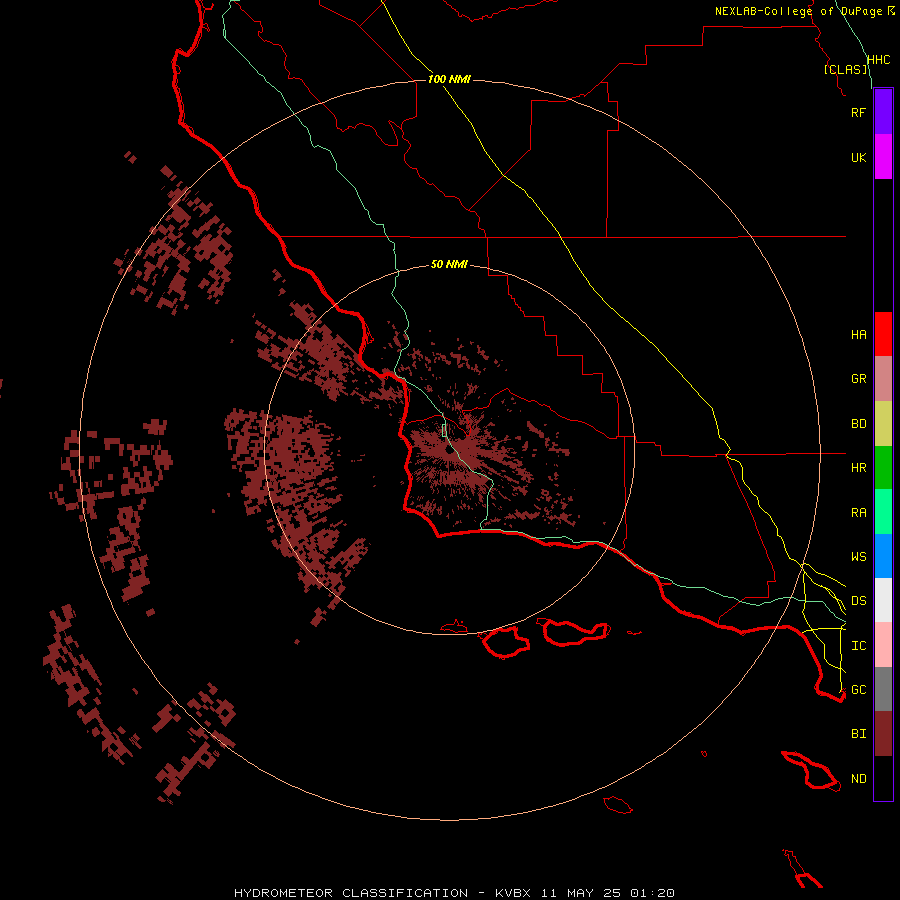Click the WS legend label
This screenshot has height=900, width=900.
[858, 556]
